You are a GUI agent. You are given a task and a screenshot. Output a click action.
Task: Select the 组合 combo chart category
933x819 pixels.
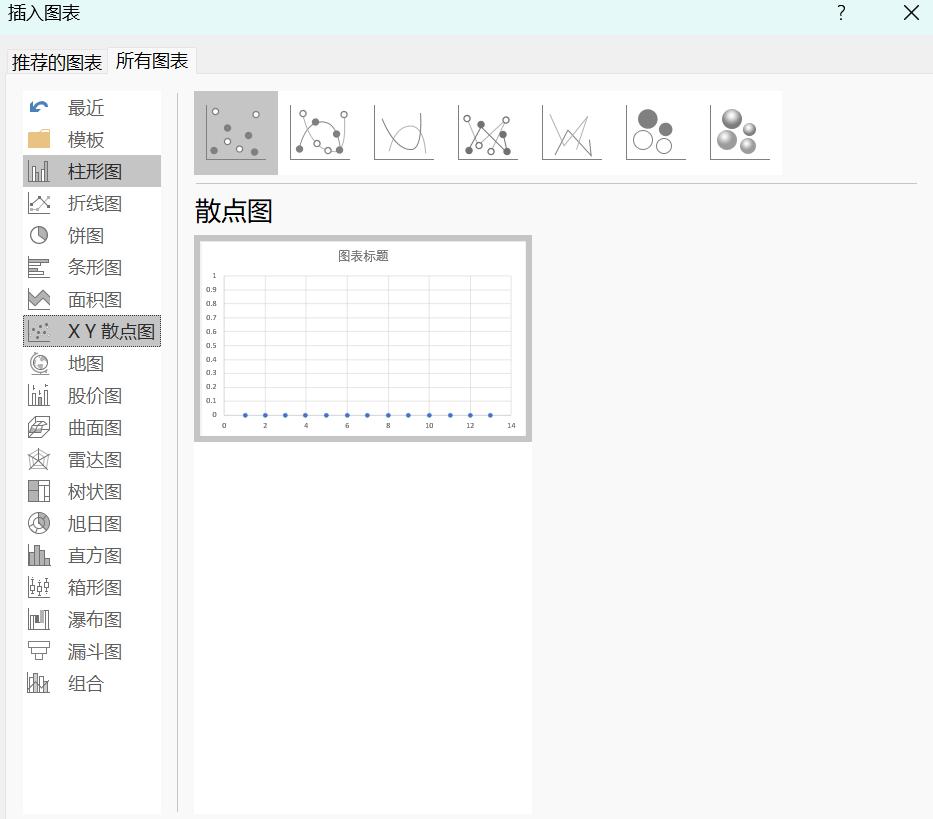pos(92,683)
